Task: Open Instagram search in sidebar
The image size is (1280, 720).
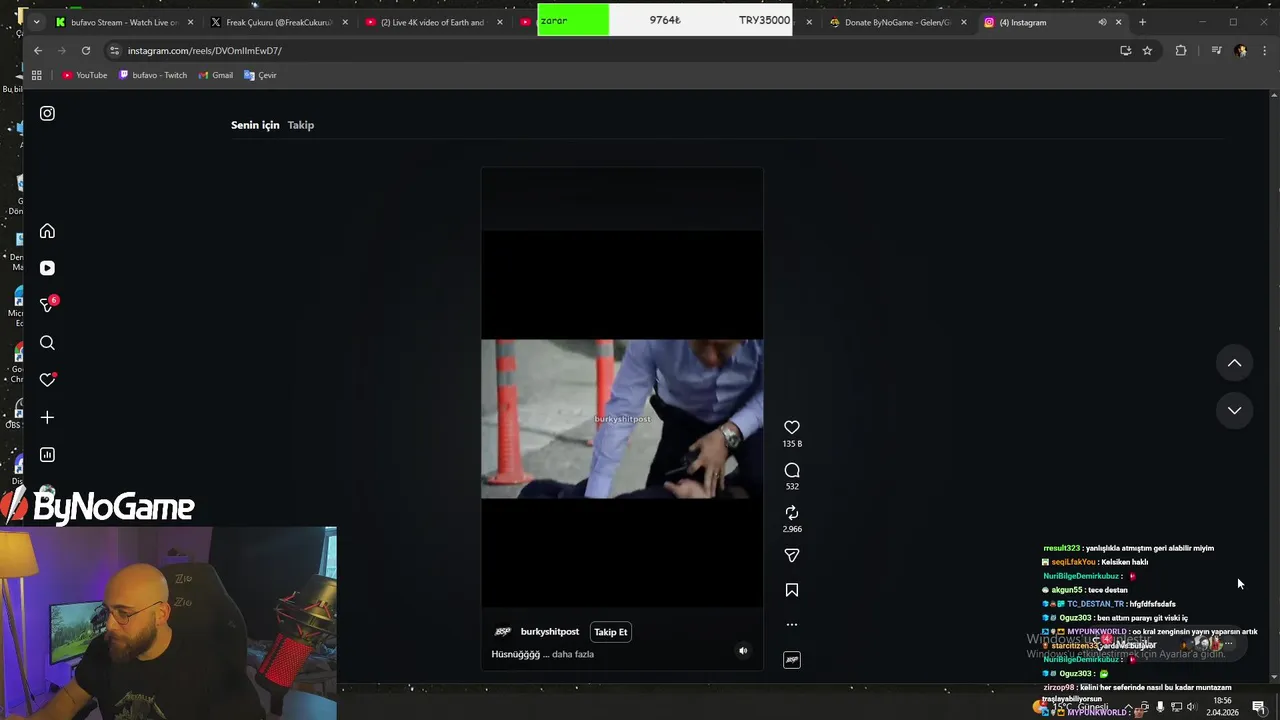Action: (47, 343)
